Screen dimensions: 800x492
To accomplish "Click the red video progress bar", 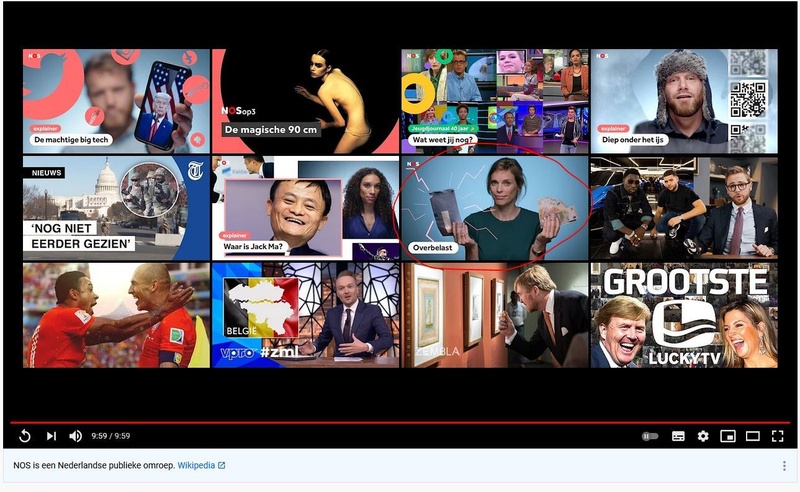I will [x=400, y=423].
